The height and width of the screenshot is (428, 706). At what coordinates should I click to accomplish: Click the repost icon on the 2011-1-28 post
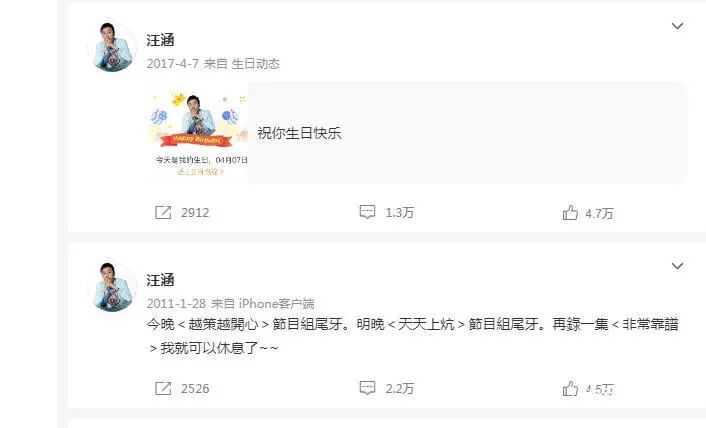coord(163,388)
